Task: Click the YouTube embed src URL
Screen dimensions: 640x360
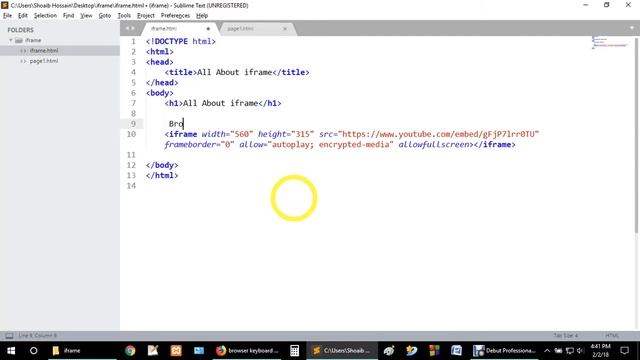Action: (438, 134)
